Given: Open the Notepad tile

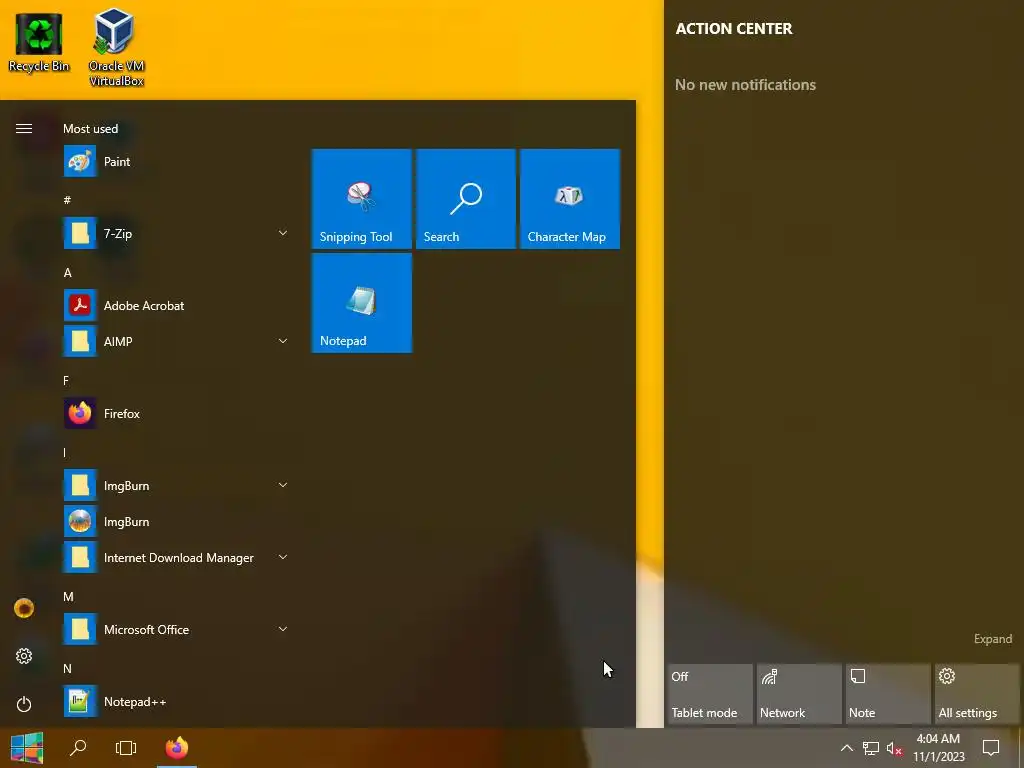Looking at the screenshot, I should [362, 303].
